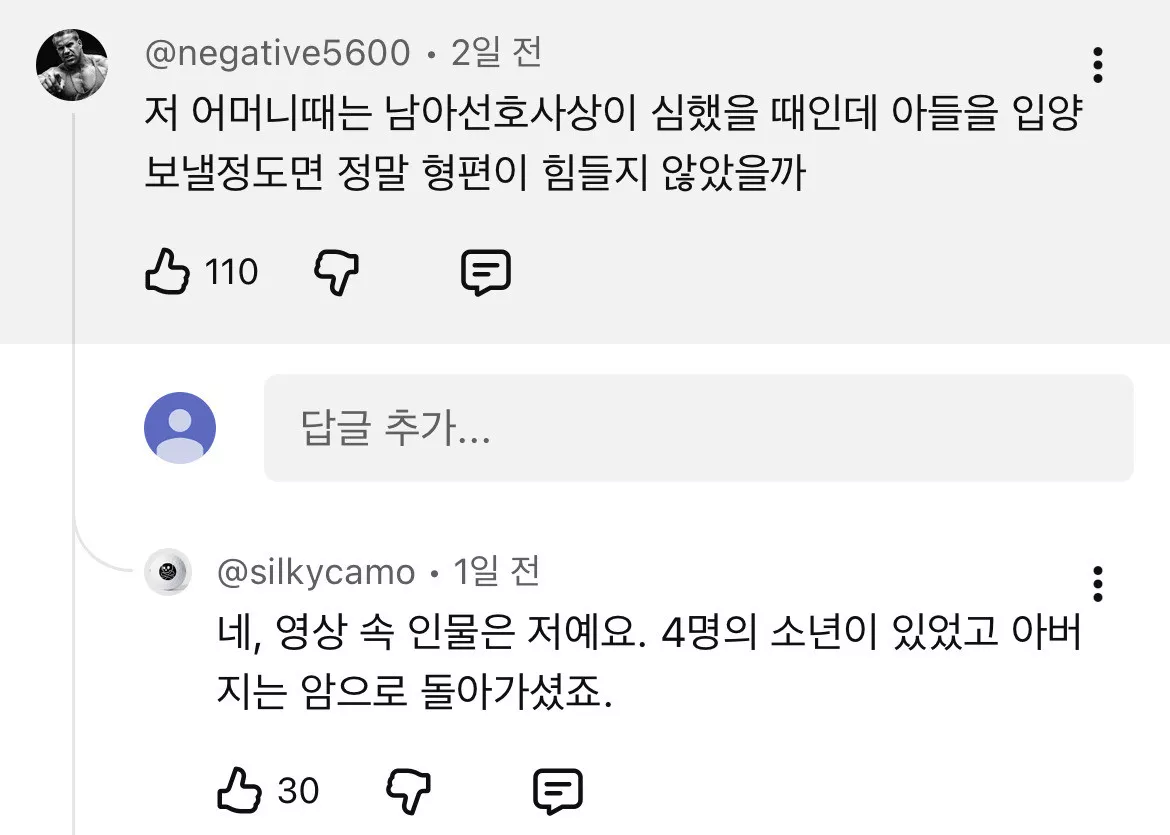The width and height of the screenshot is (1170, 835).
Task: Open the more options menu for @silkycamo's reply
Action: 1098,583
